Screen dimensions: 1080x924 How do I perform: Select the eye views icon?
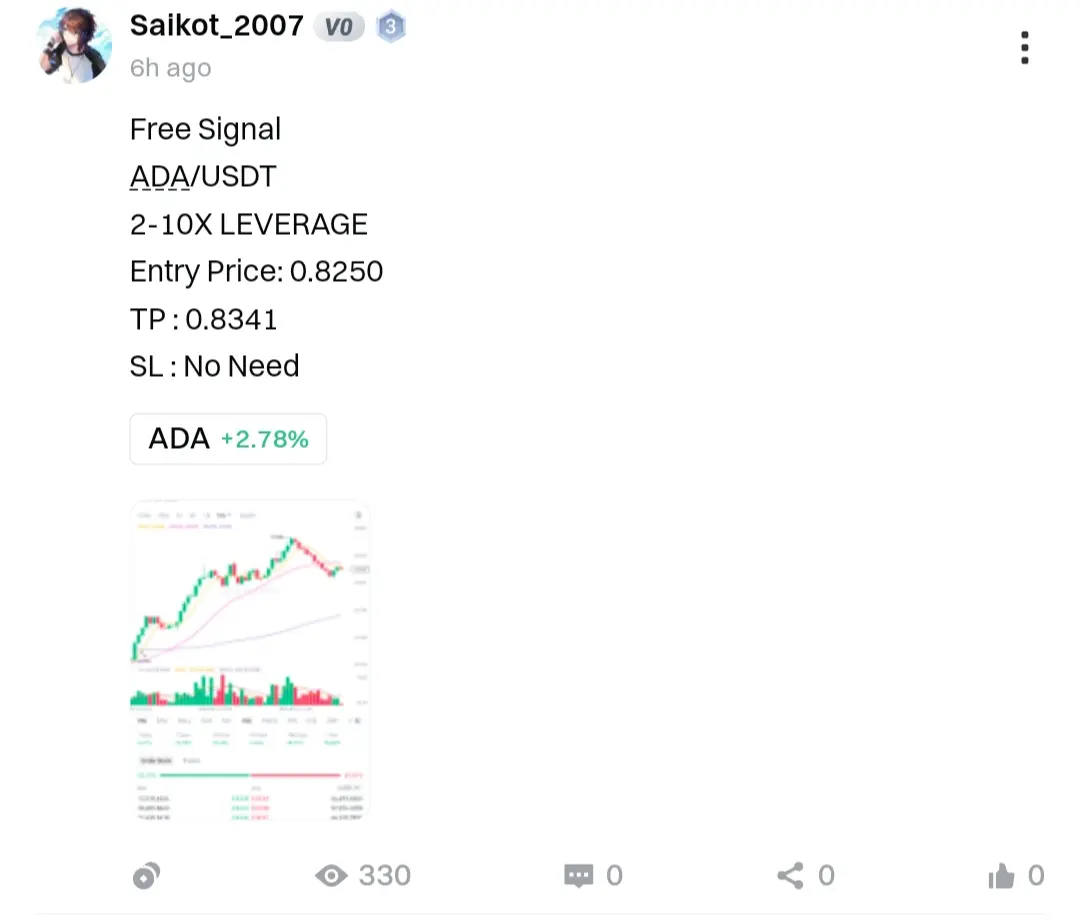331,876
